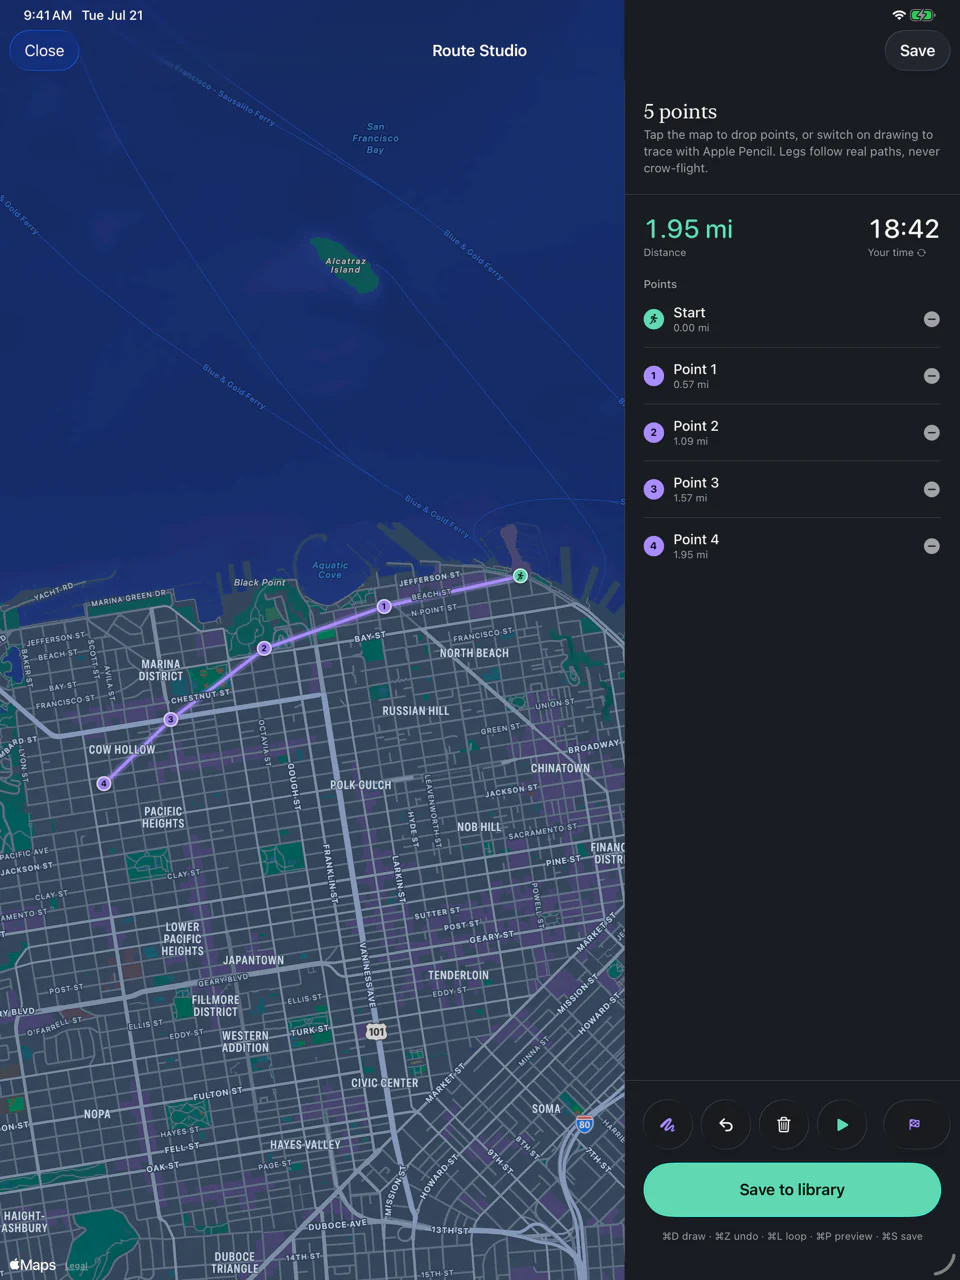Tap the checkered finish flag button
The height and width of the screenshot is (1280, 960).
[x=914, y=1125]
